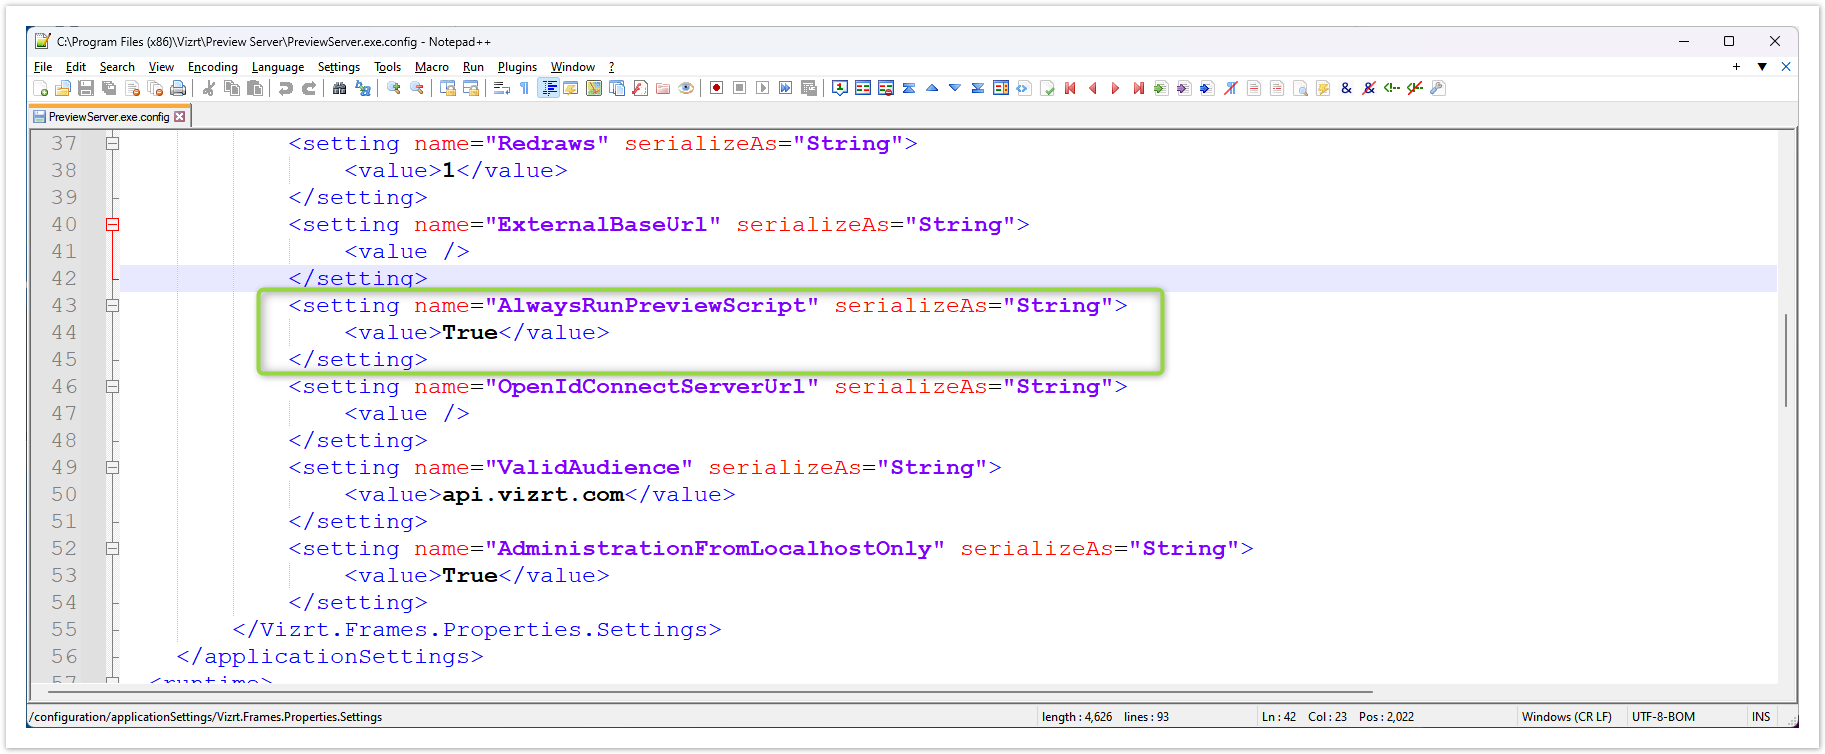Save the file with the floppy icon
Image resolution: width=1825 pixels, height=754 pixels.
(x=86, y=89)
